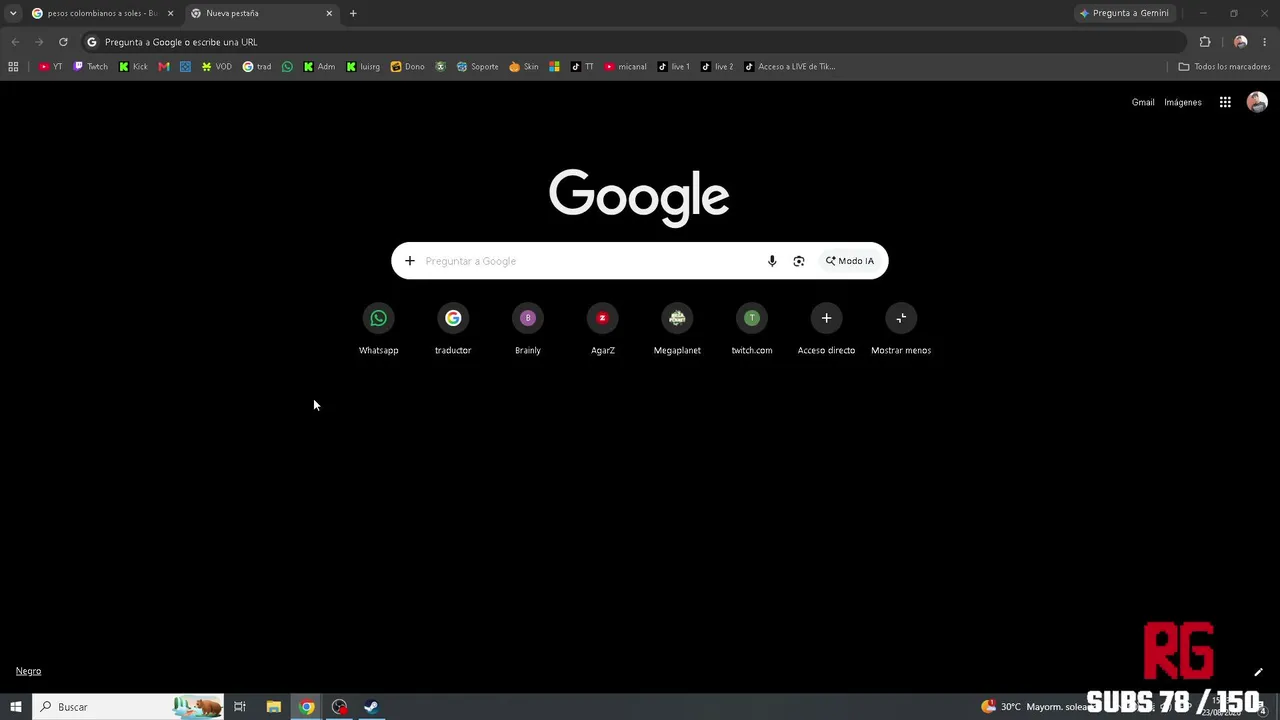Viewport: 1280px width, 720px height.
Task: Open Task View on the taskbar
Action: (240, 707)
